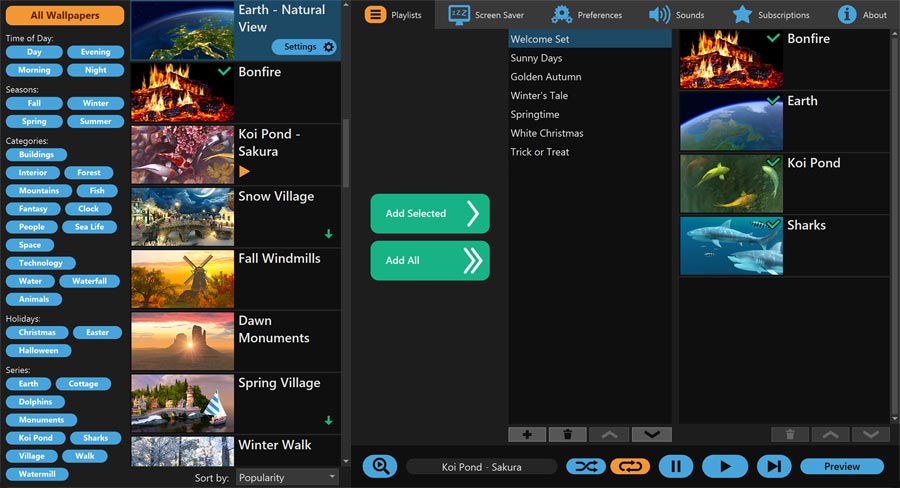Delete the selected playlist using trash icon

568,434
